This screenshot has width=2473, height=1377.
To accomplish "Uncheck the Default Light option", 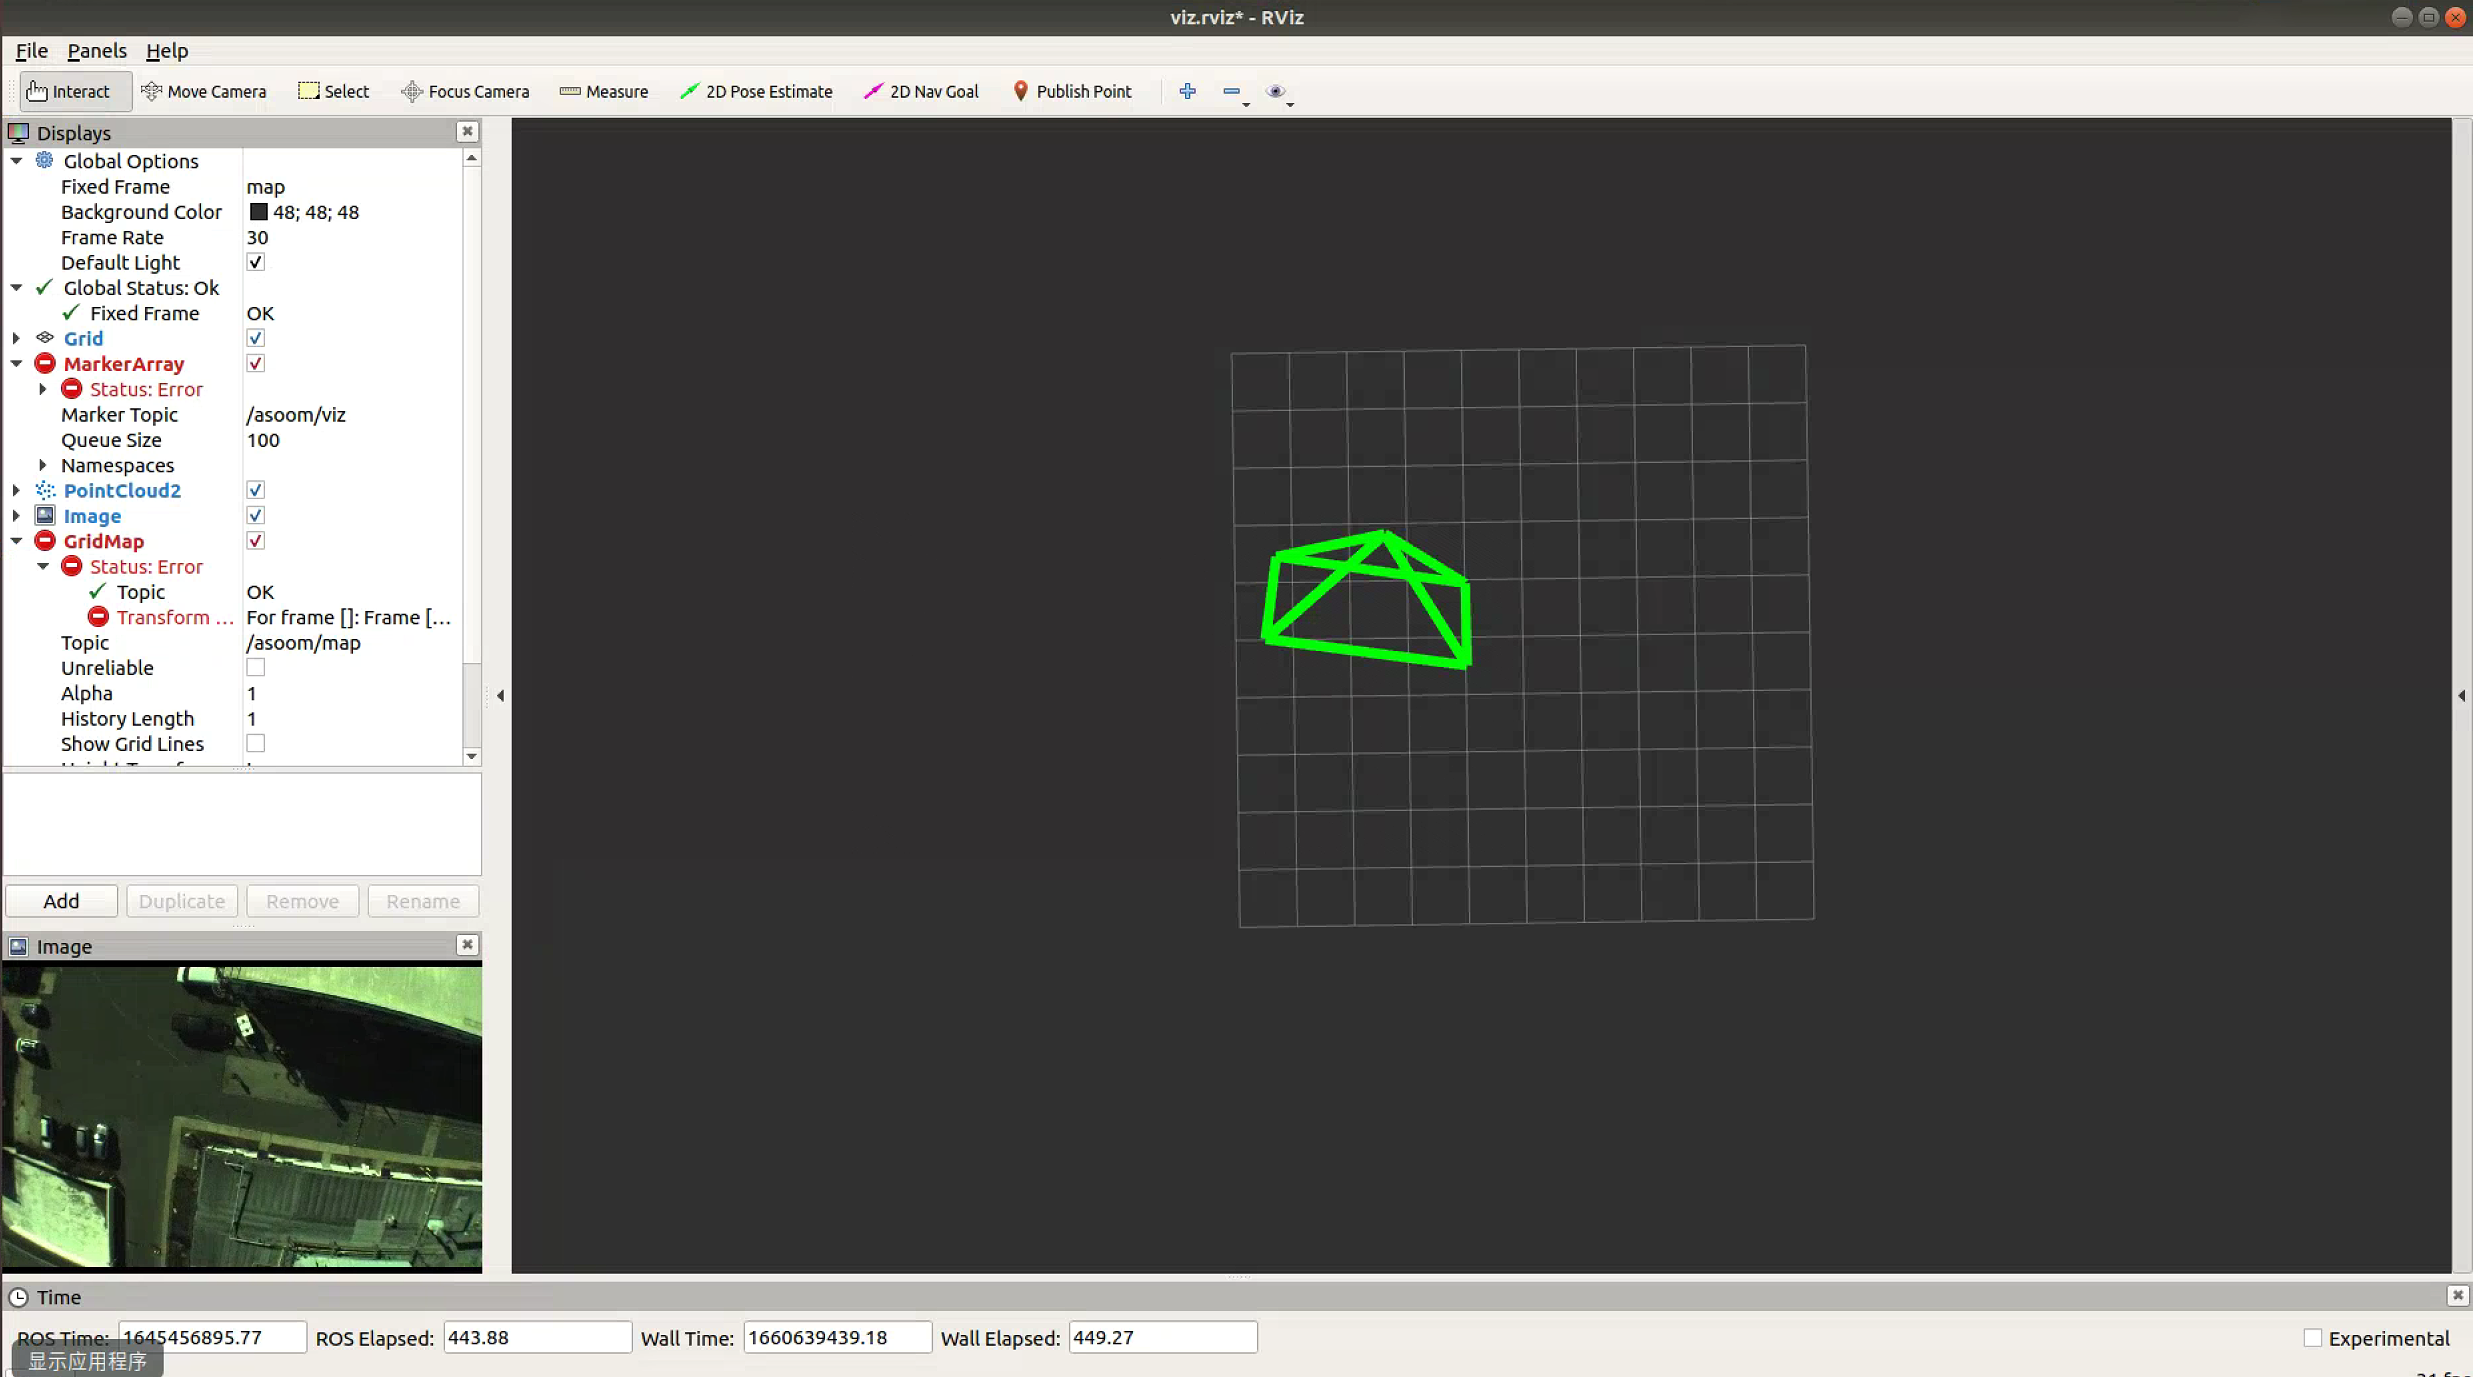I will [255, 261].
